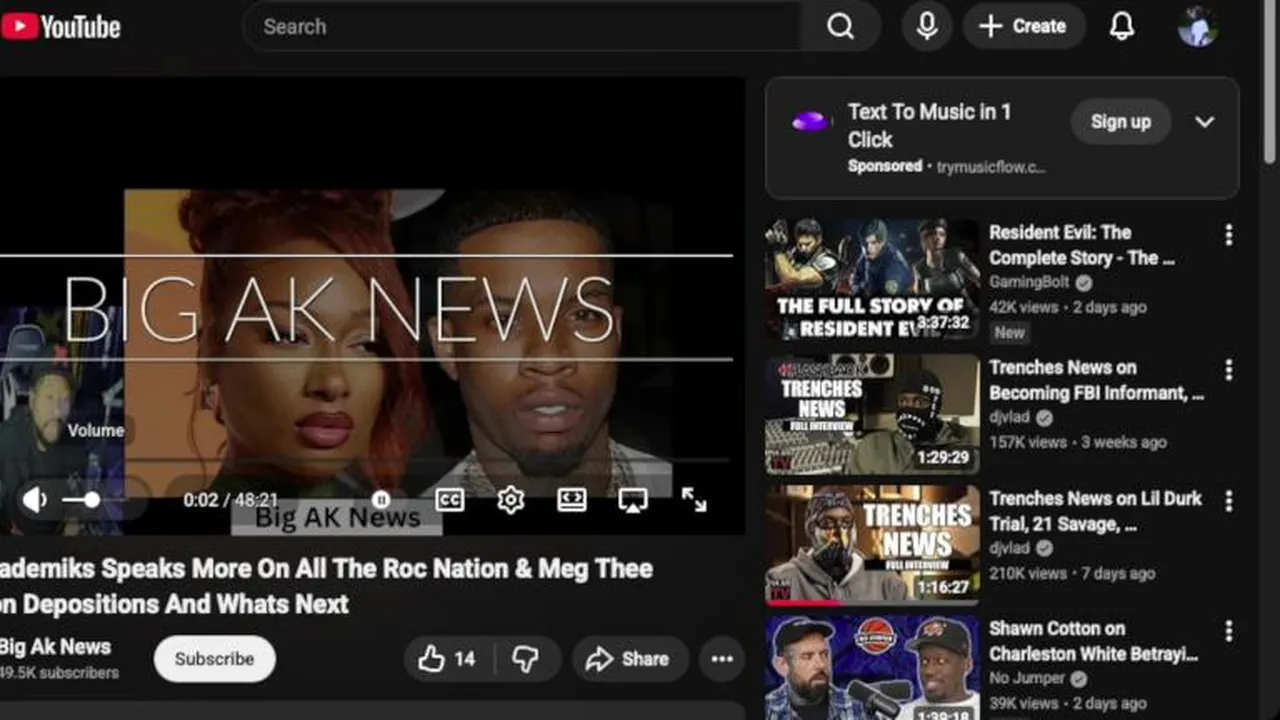Cast video with AirPlay icon
Screen dimensions: 1280x720
click(x=632, y=500)
